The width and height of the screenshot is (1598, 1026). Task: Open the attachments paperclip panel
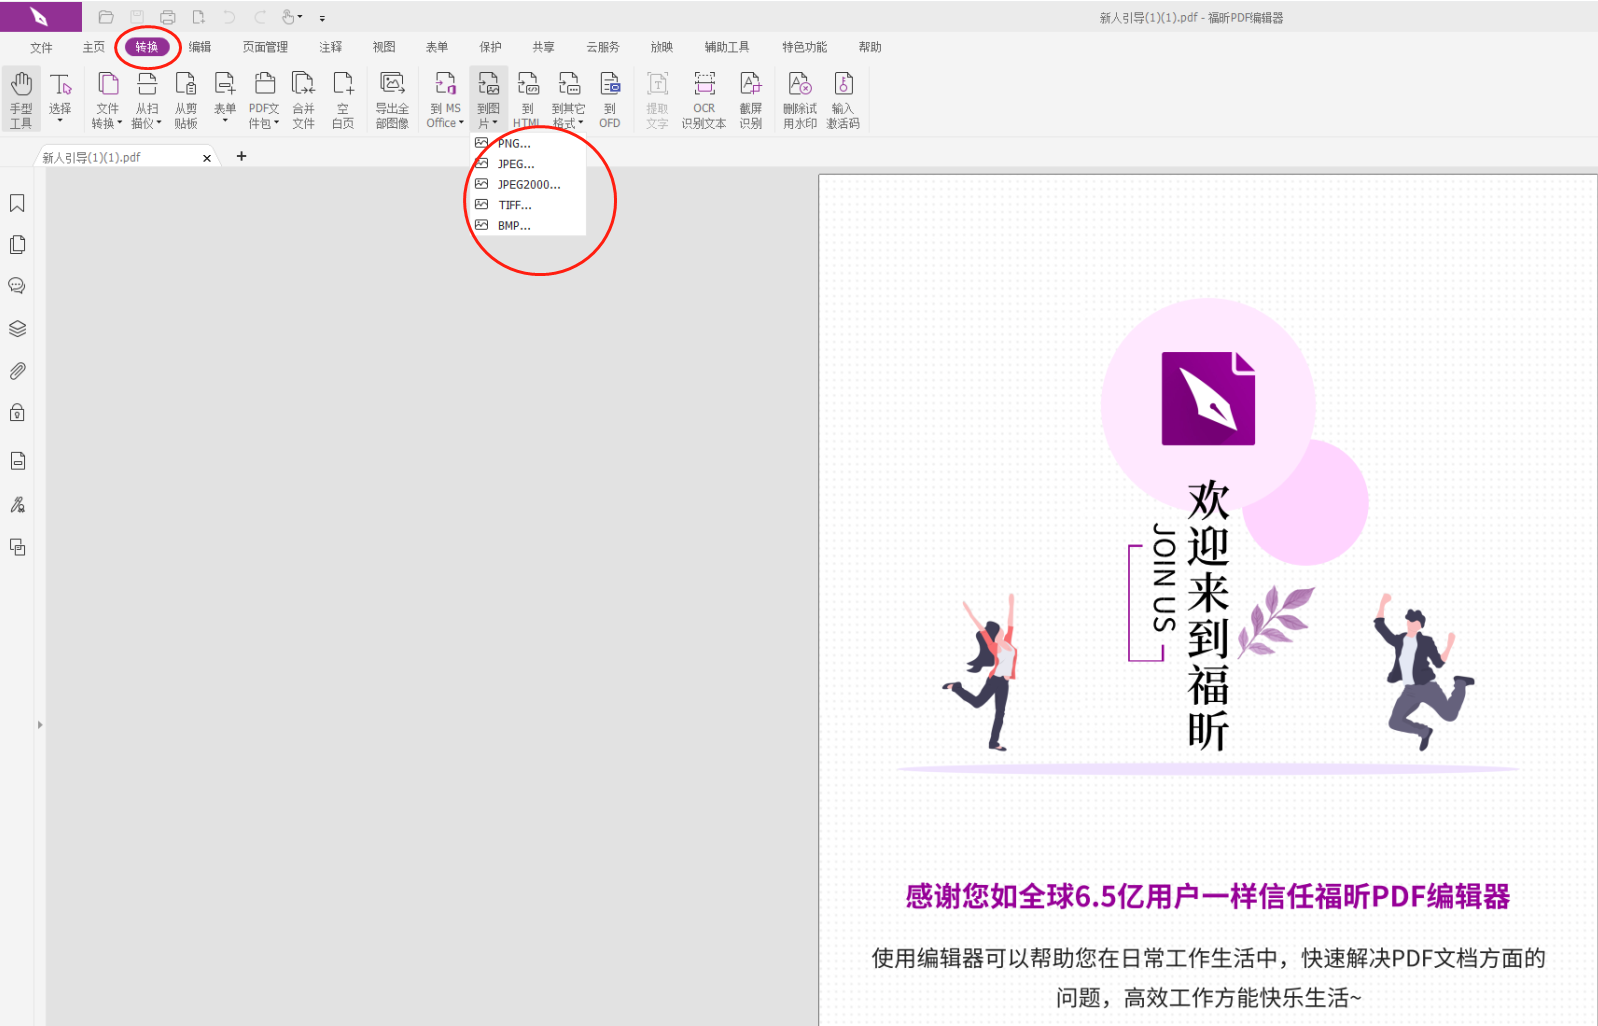point(17,371)
